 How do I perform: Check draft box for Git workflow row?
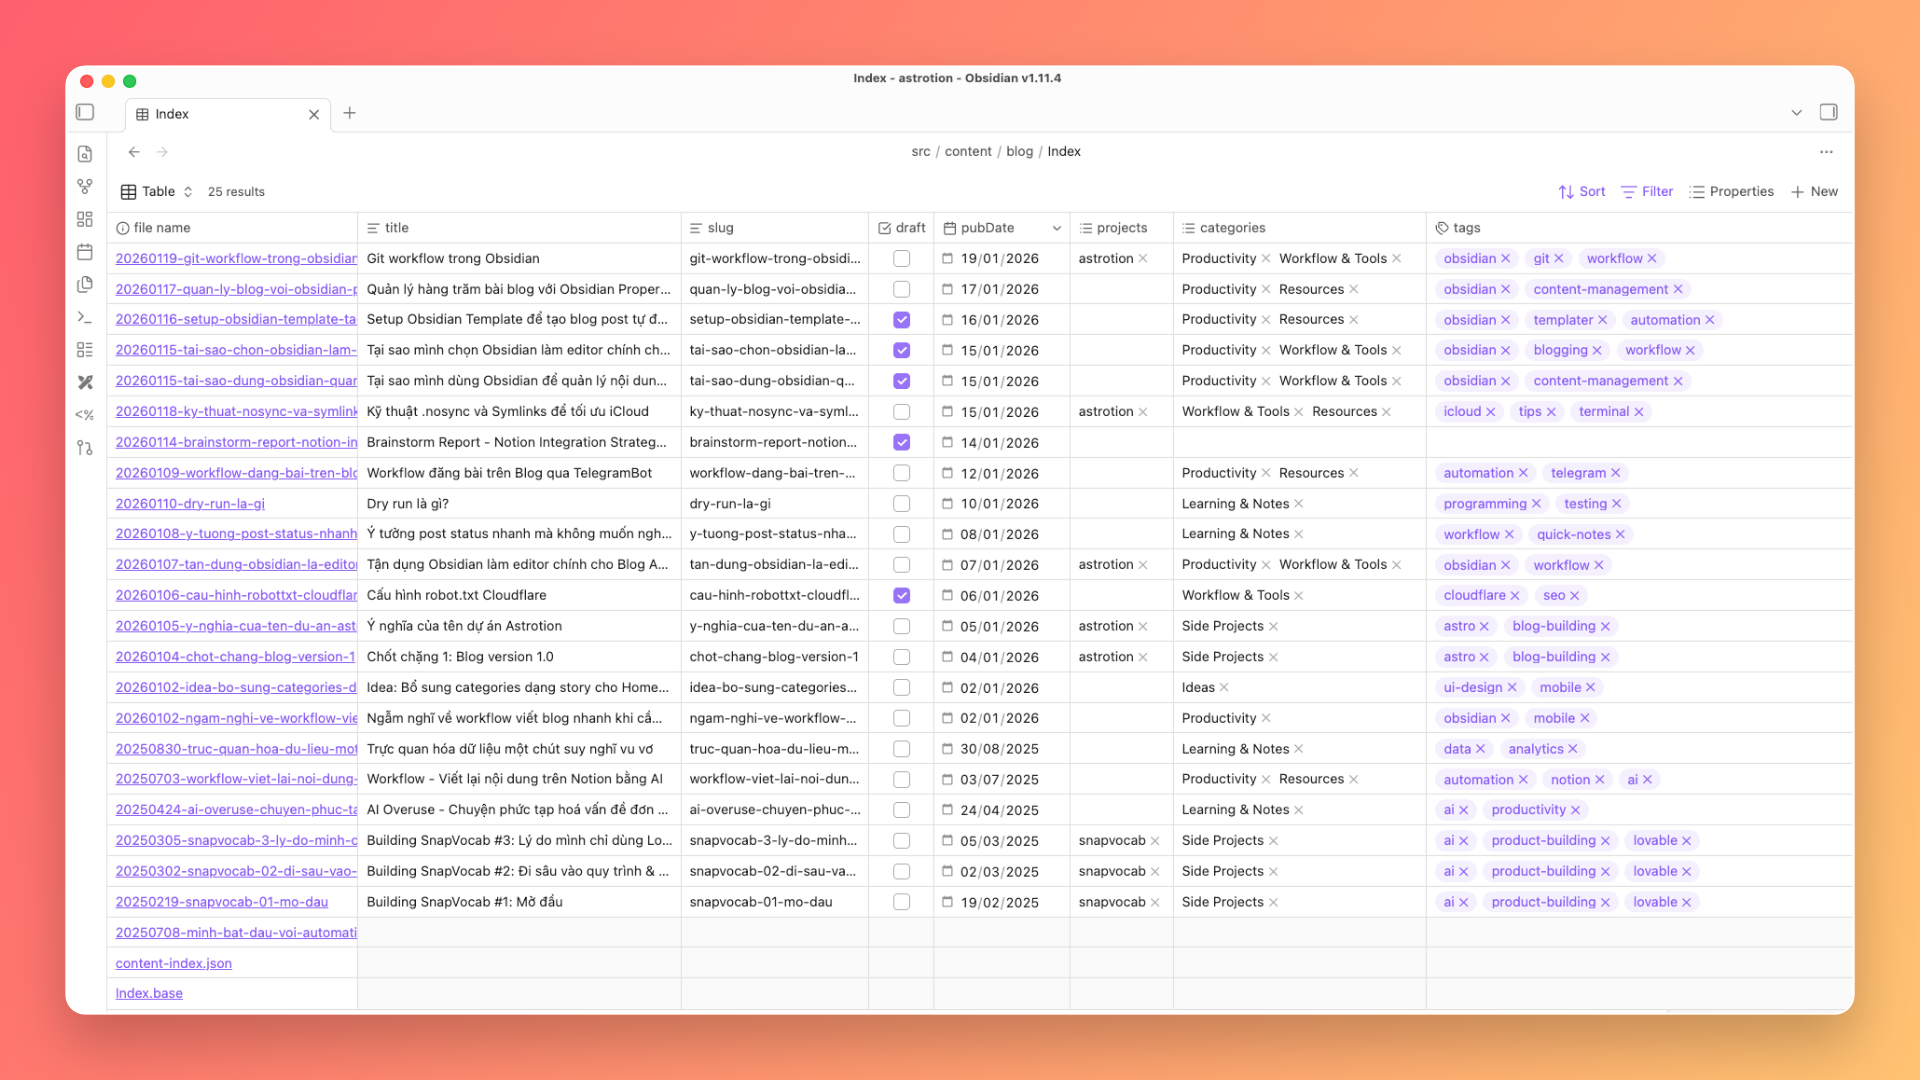[901, 259]
